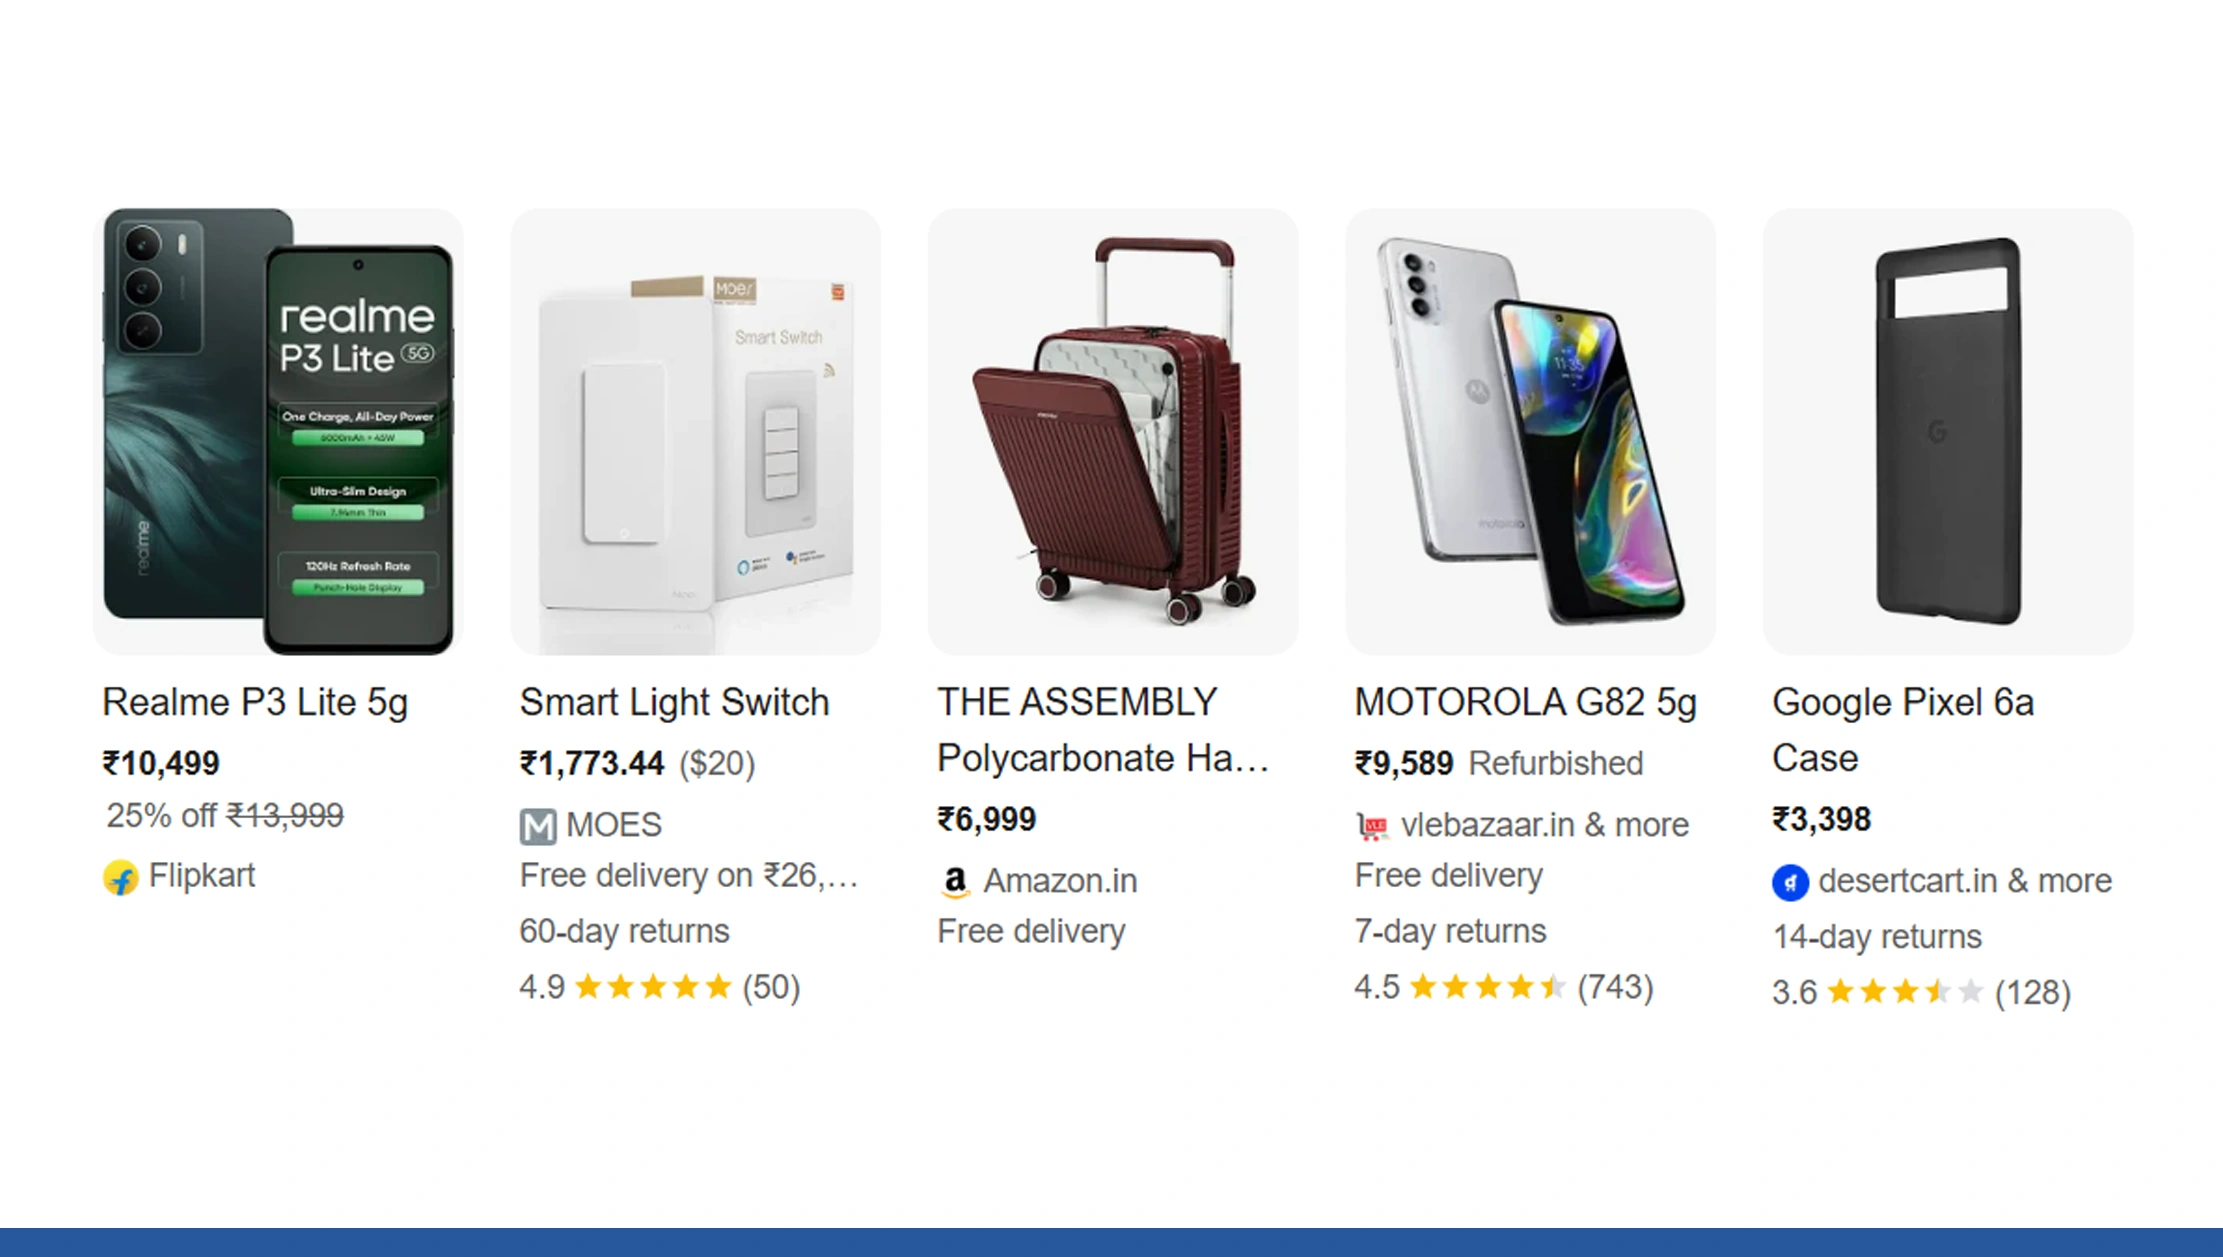This screenshot has height=1257, width=2223.
Task: Click 'desertcart.in & more' seller options
Action: pos(1964,881)
